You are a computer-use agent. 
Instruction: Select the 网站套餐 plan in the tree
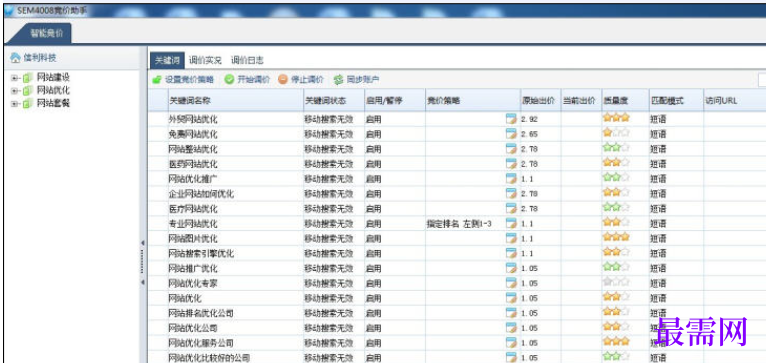[53, 103]
